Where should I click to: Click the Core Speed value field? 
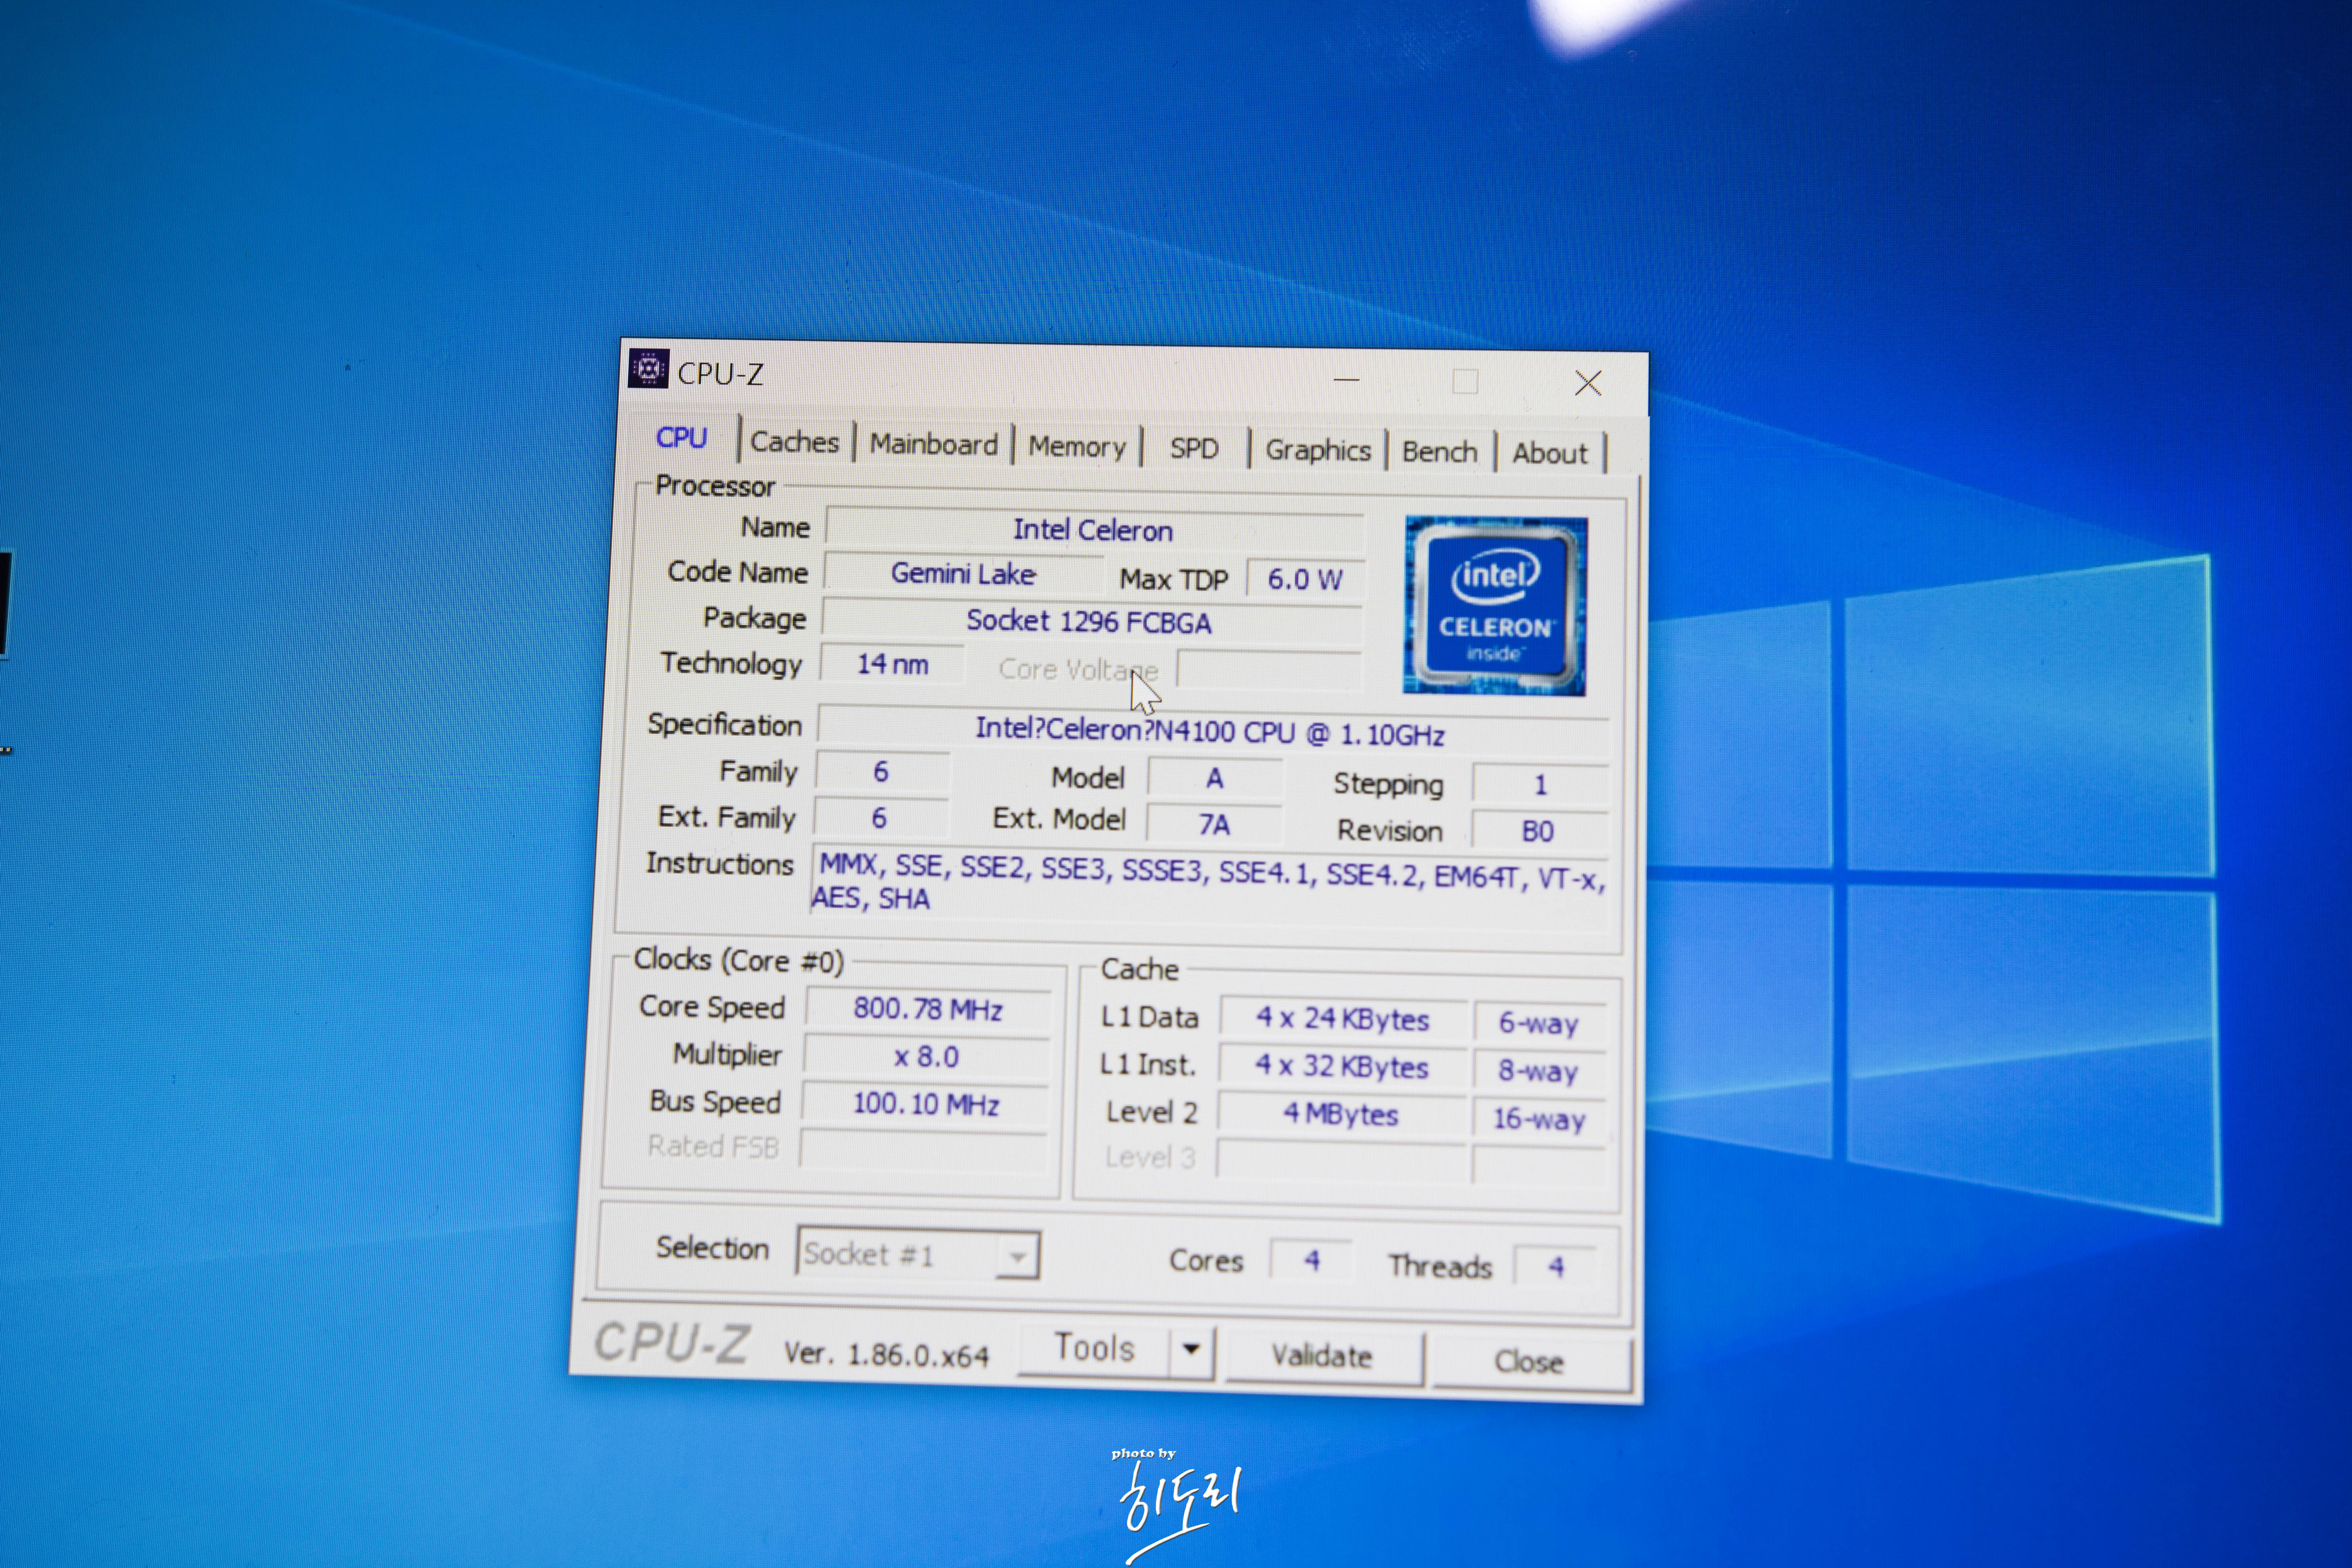927,1009
